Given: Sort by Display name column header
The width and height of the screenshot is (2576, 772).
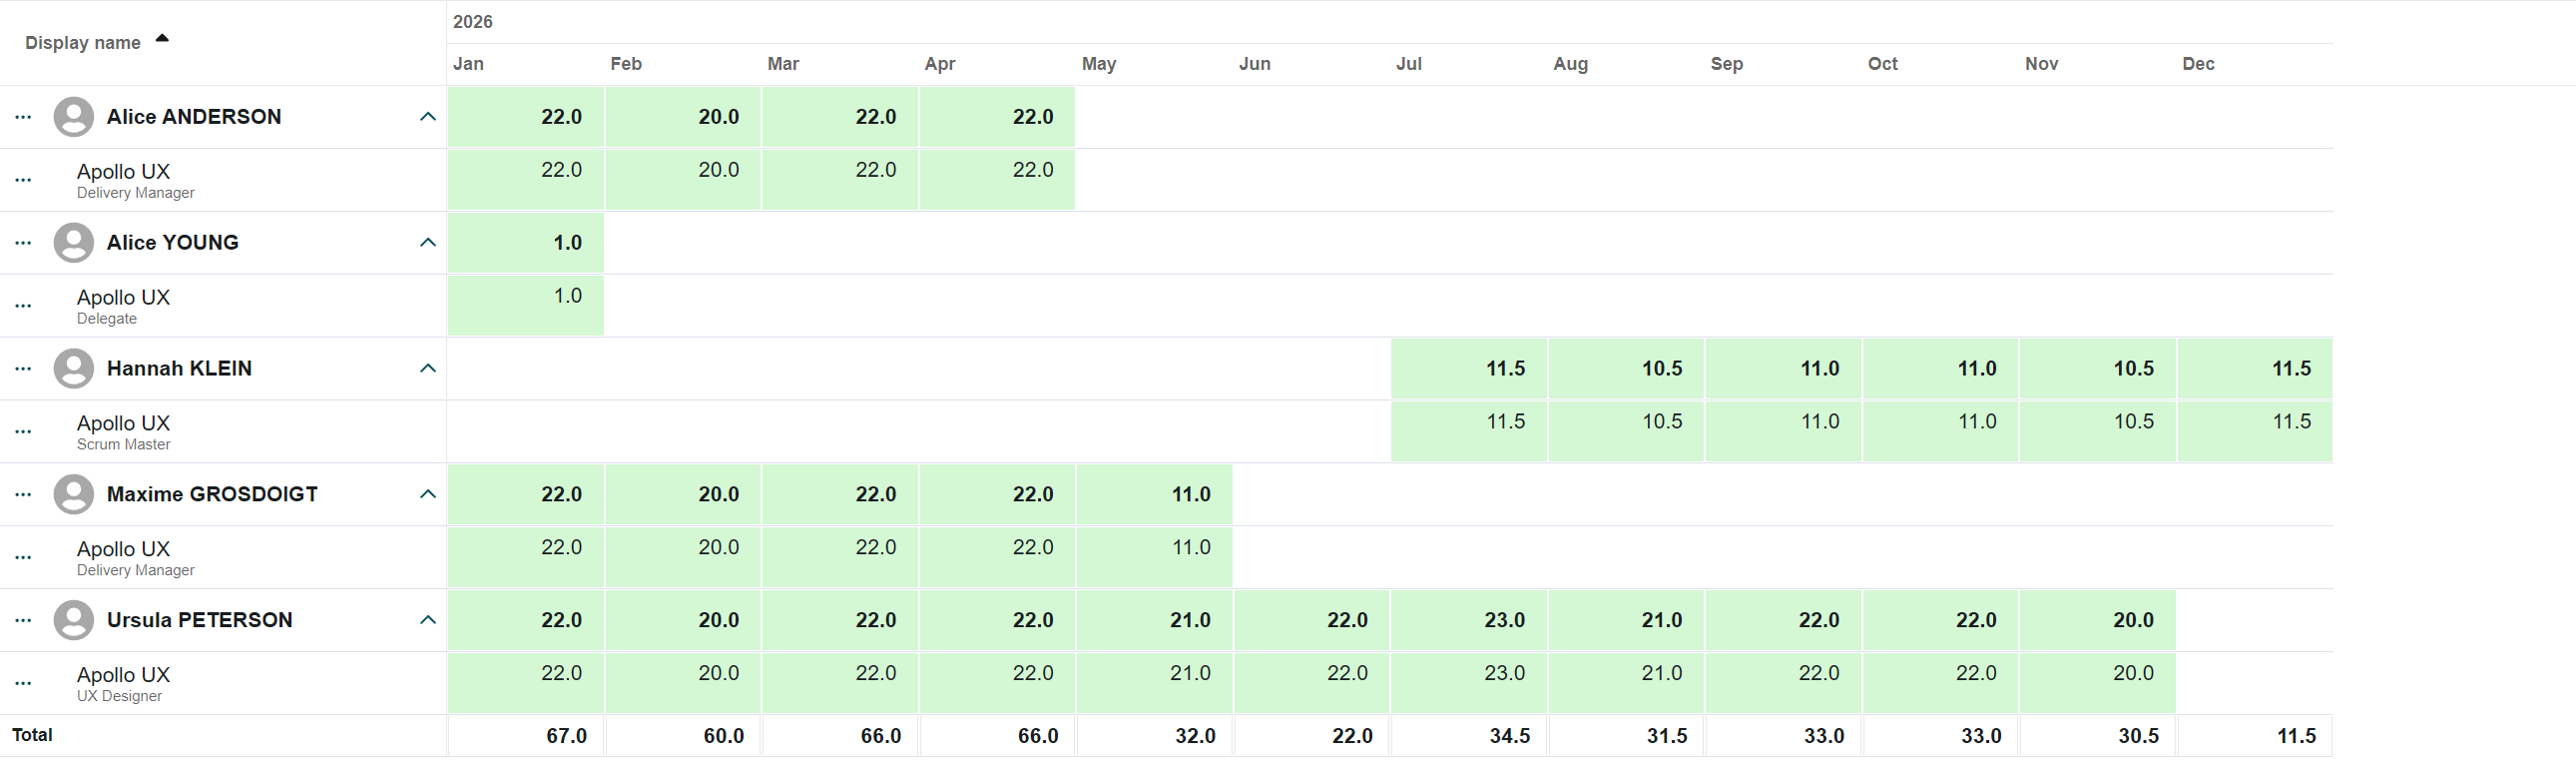Looking at the screenshot, I should point(83,43).
